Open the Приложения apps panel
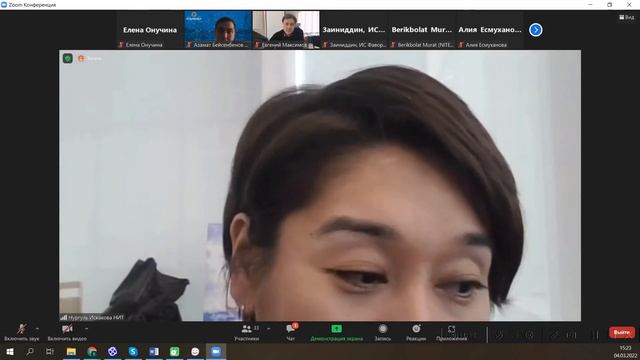Screen dimensions: 640x360 pyautogui.click(x=451, y=333)
